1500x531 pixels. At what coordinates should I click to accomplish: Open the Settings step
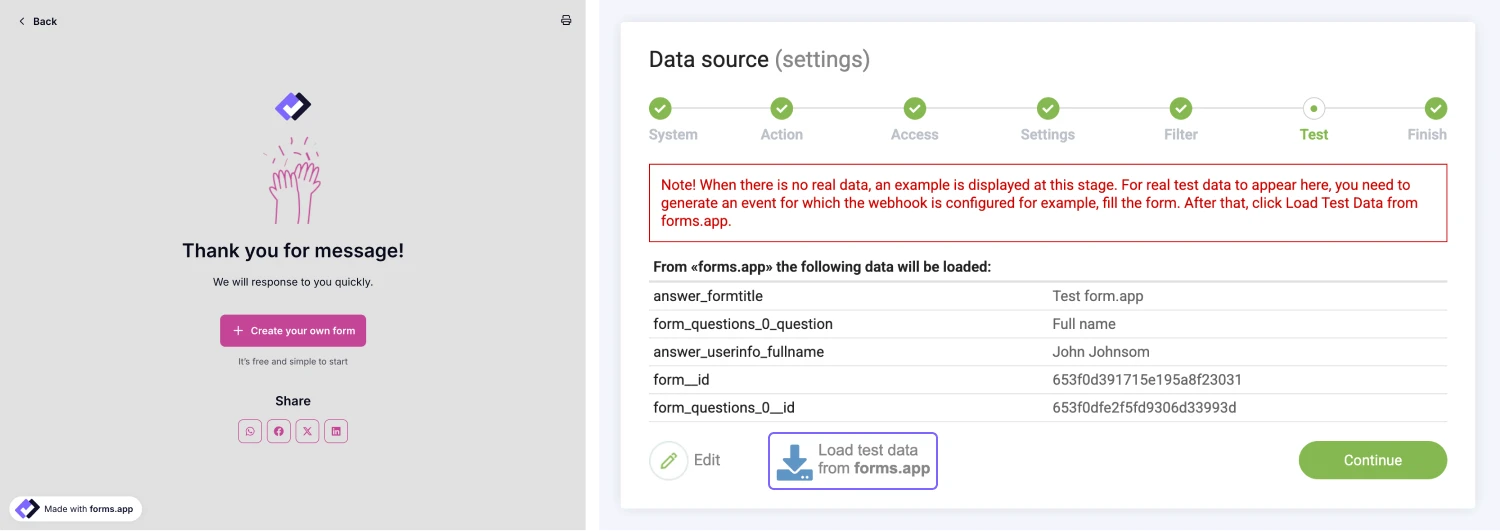tap(1047, 109)
